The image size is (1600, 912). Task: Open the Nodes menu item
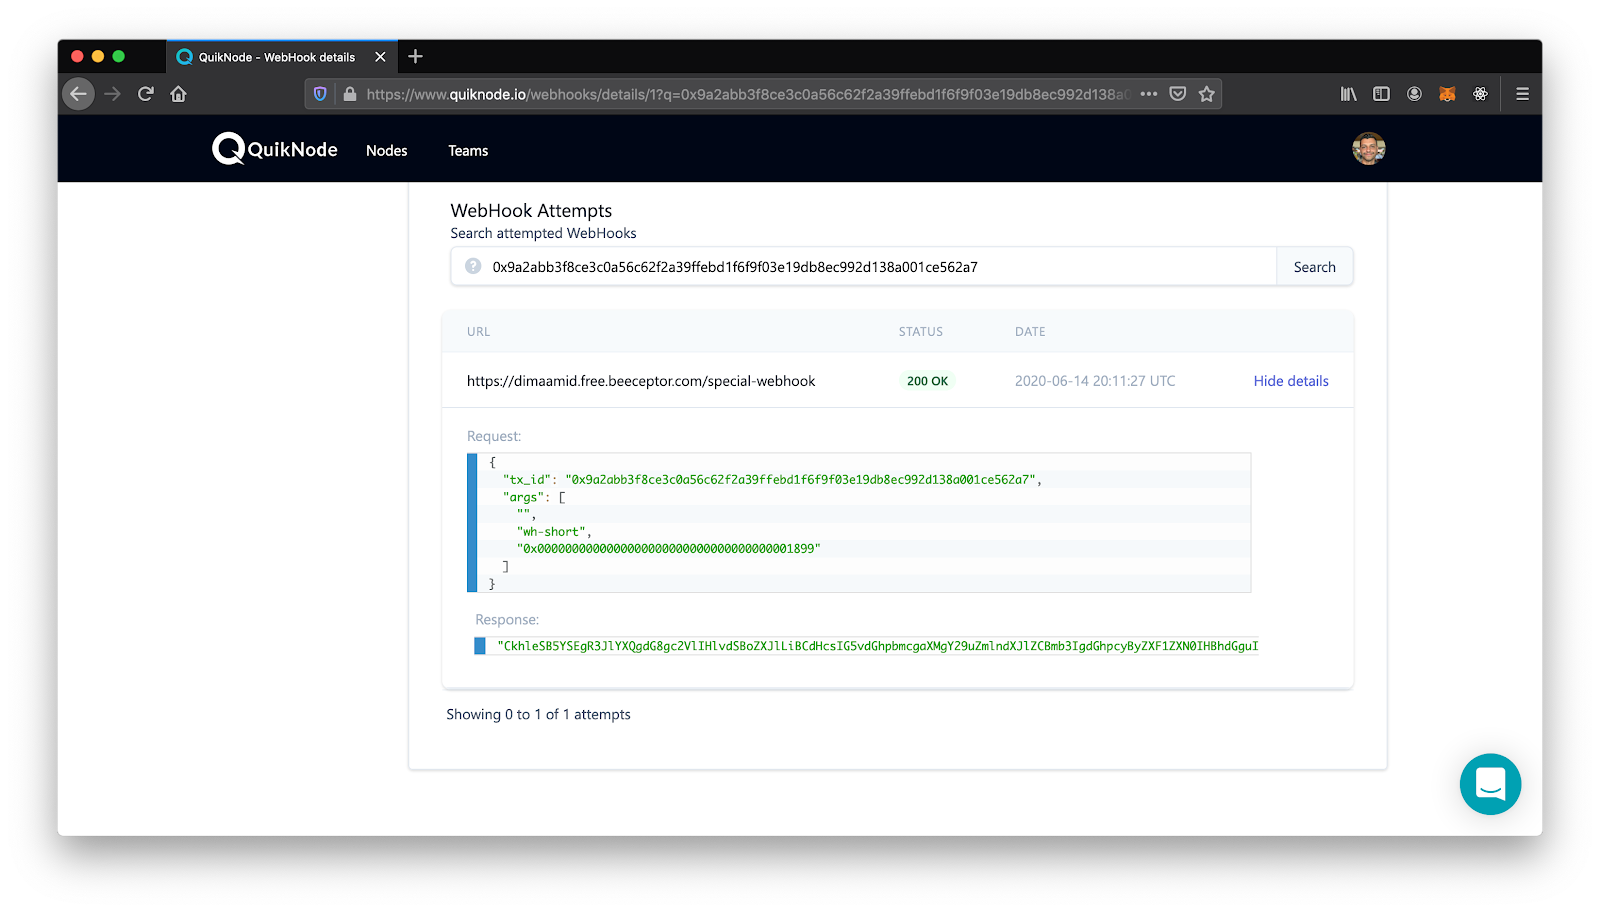(x=387, y=151)
